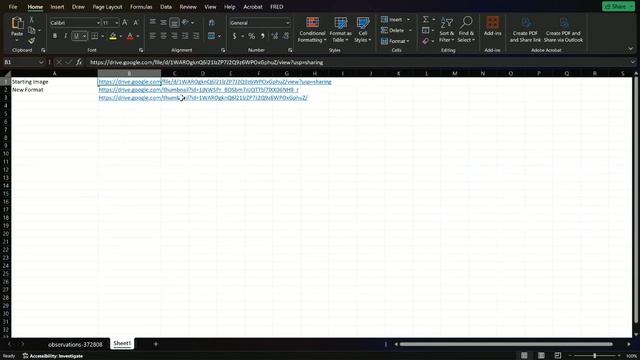This screenshot has height=360, width=640.
Task: Open Conditional Formatting
Action: 312,30
